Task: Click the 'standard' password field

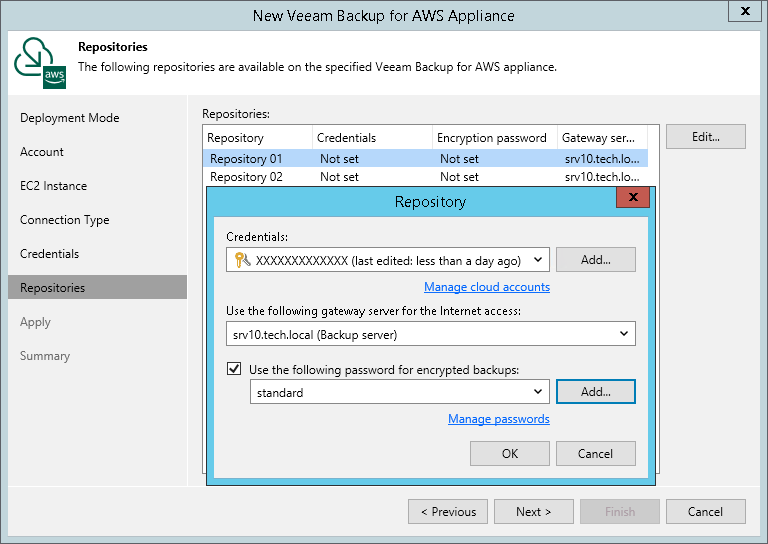Action: tap(400, 392)
